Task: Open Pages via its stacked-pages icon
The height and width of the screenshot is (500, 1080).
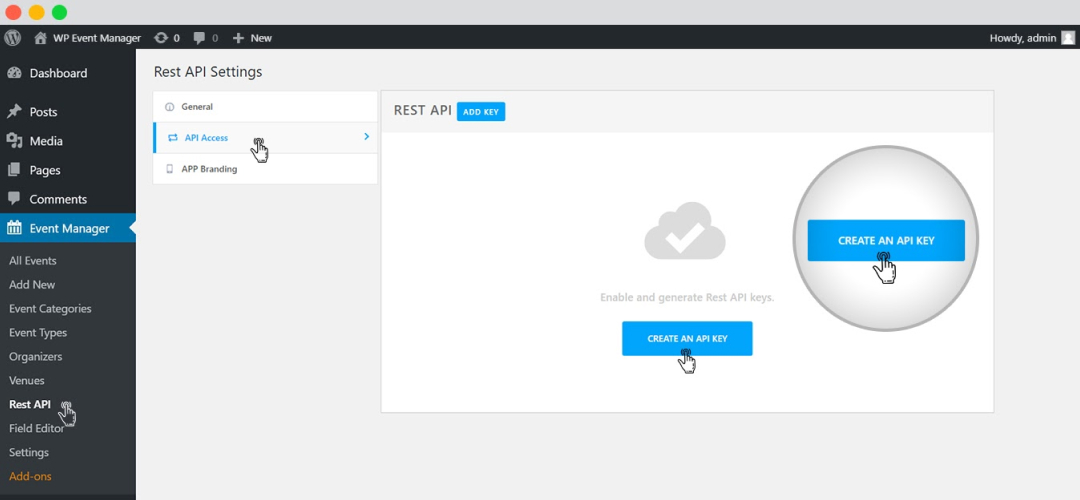Action: coord(14,169)
